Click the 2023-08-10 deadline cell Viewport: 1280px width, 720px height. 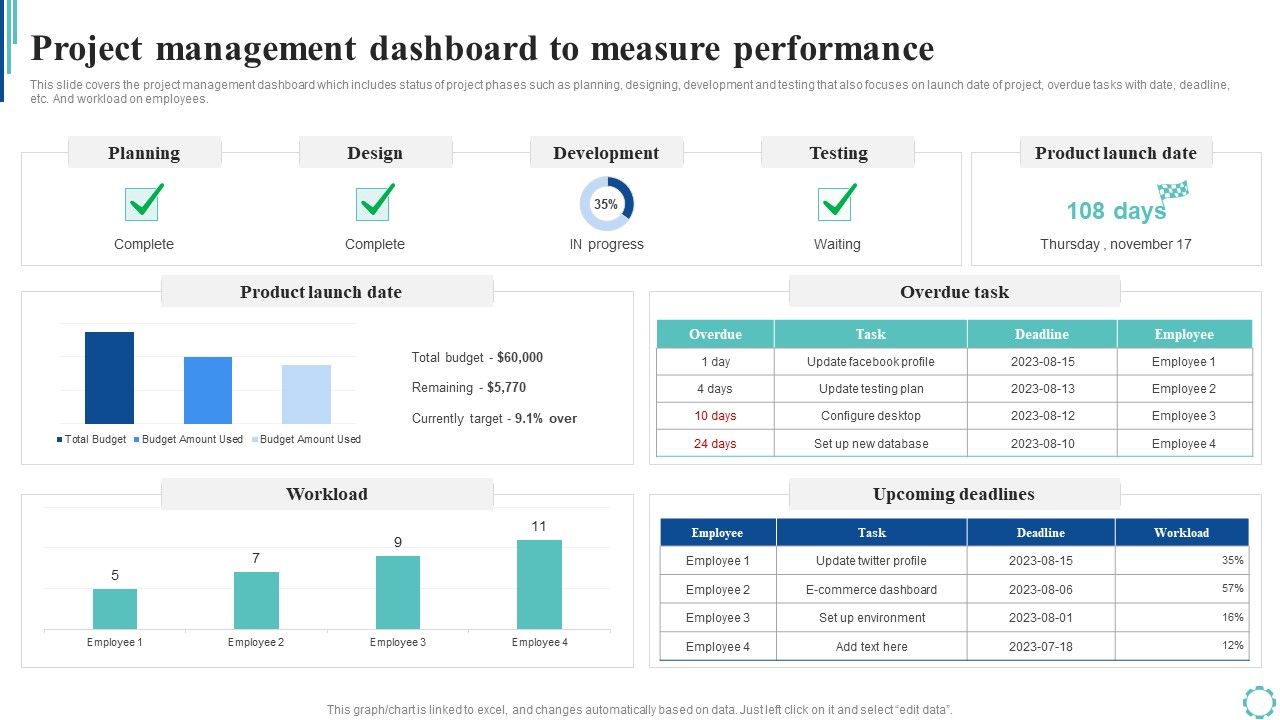coord(1042,444)
